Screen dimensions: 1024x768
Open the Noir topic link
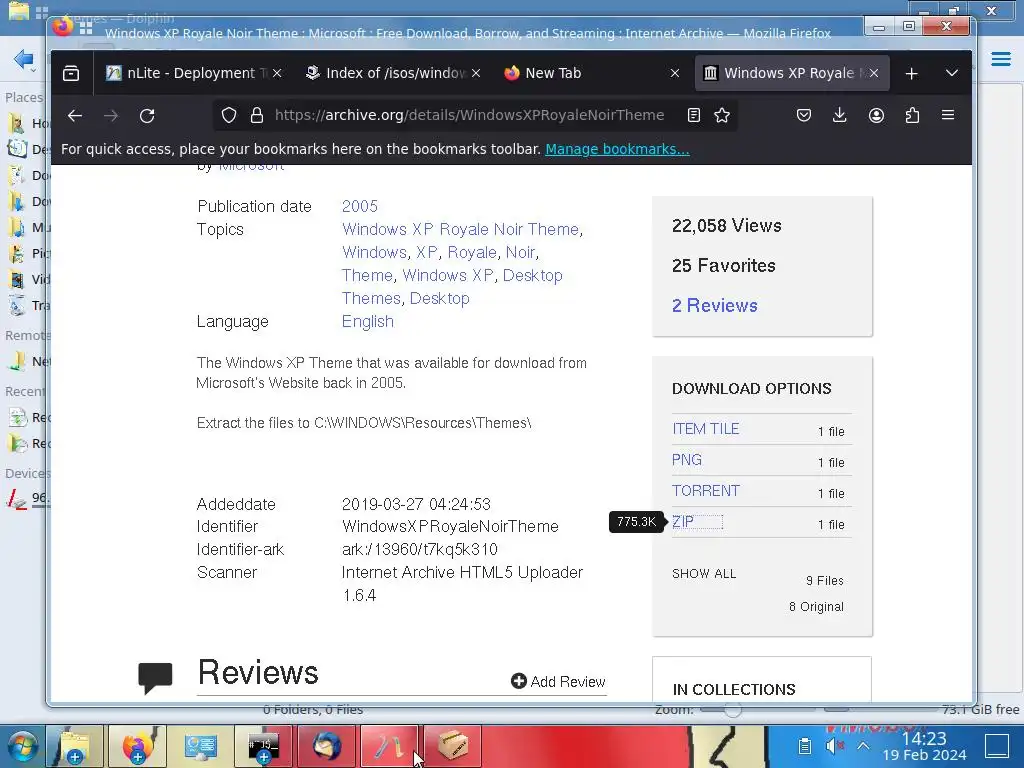pyautogui.click(x=520, y=252)
